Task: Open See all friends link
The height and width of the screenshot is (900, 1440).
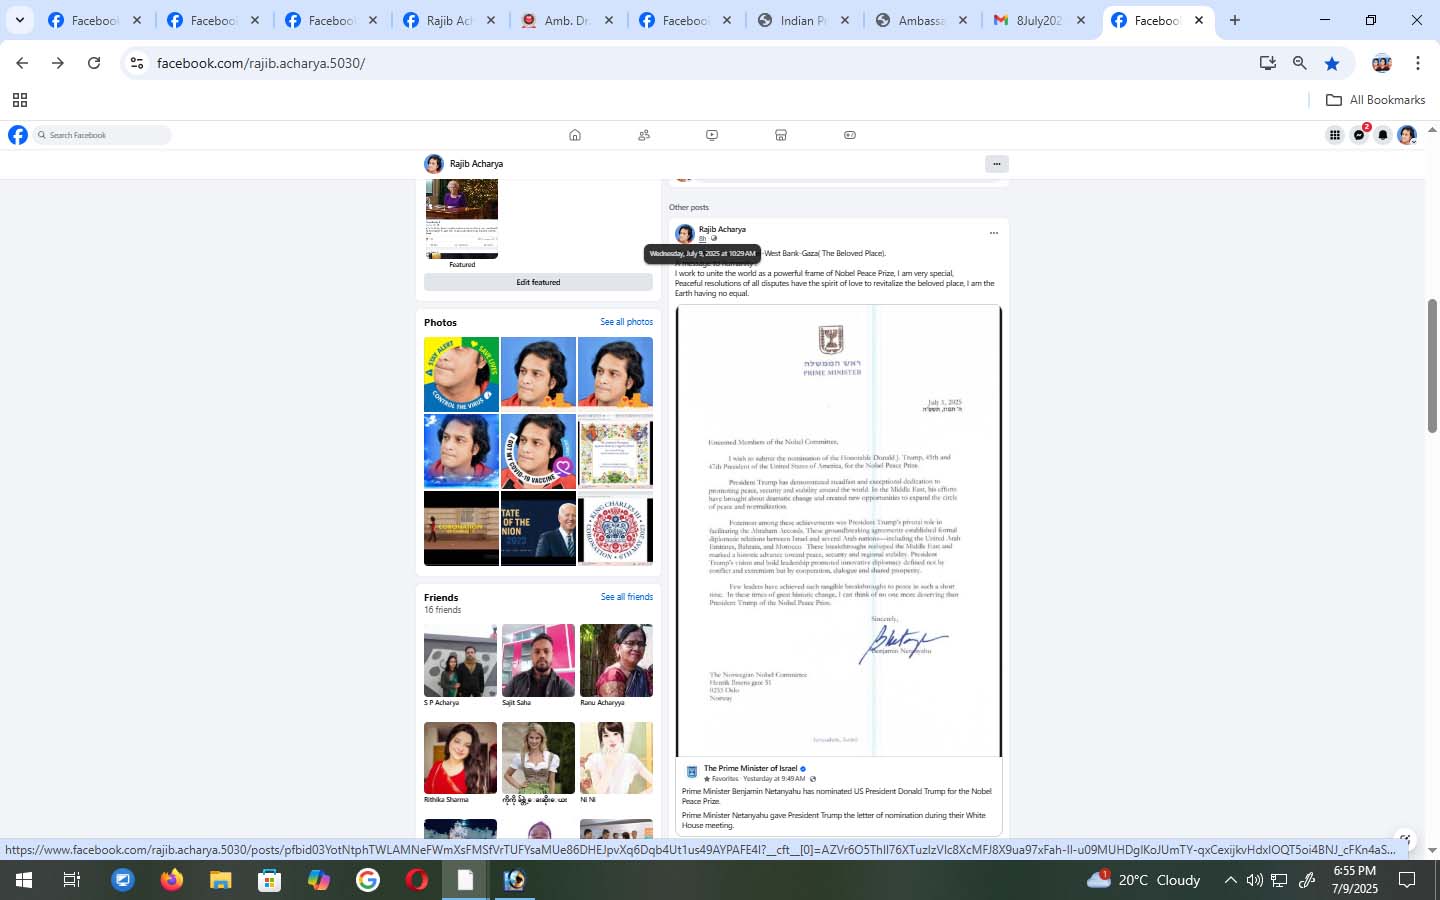Action: click(x=627, y=597)
